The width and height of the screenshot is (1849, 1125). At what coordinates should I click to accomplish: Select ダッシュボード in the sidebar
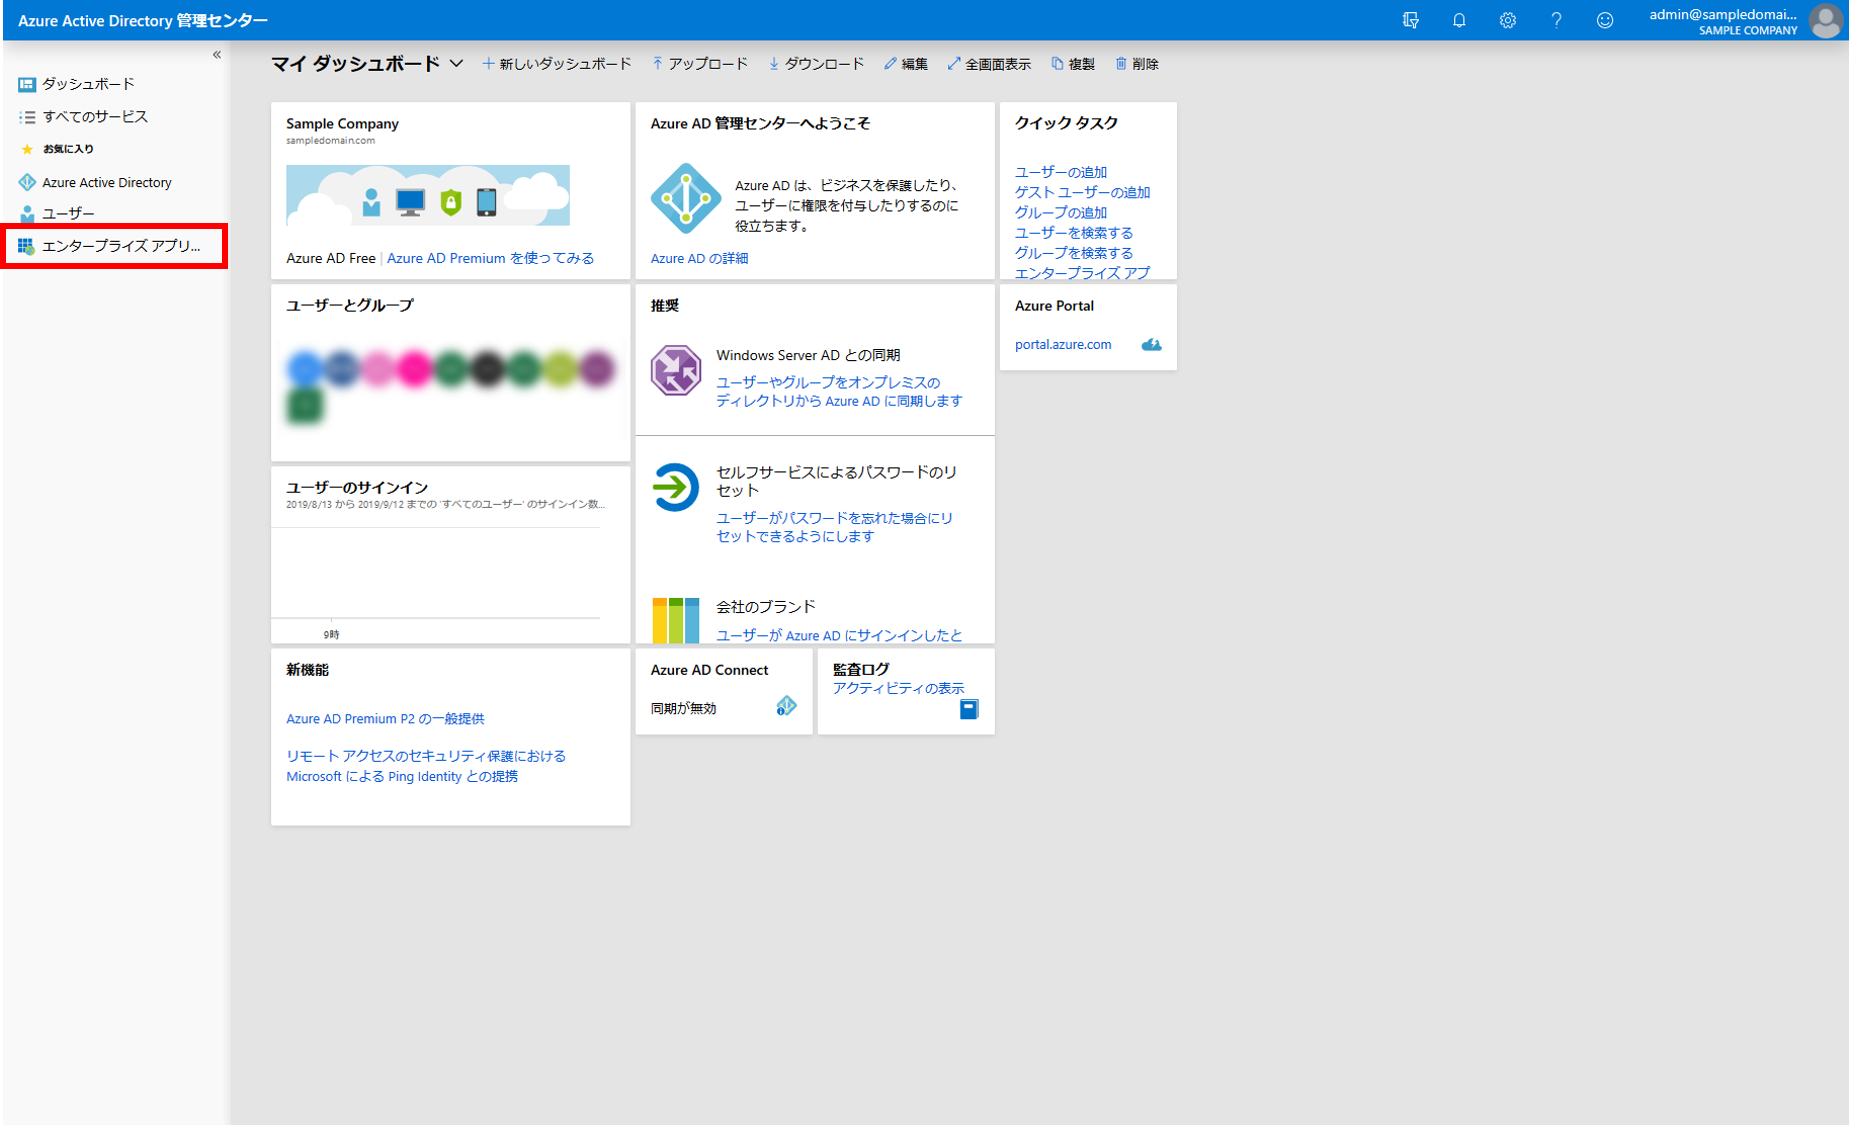[x=88, y=84]
